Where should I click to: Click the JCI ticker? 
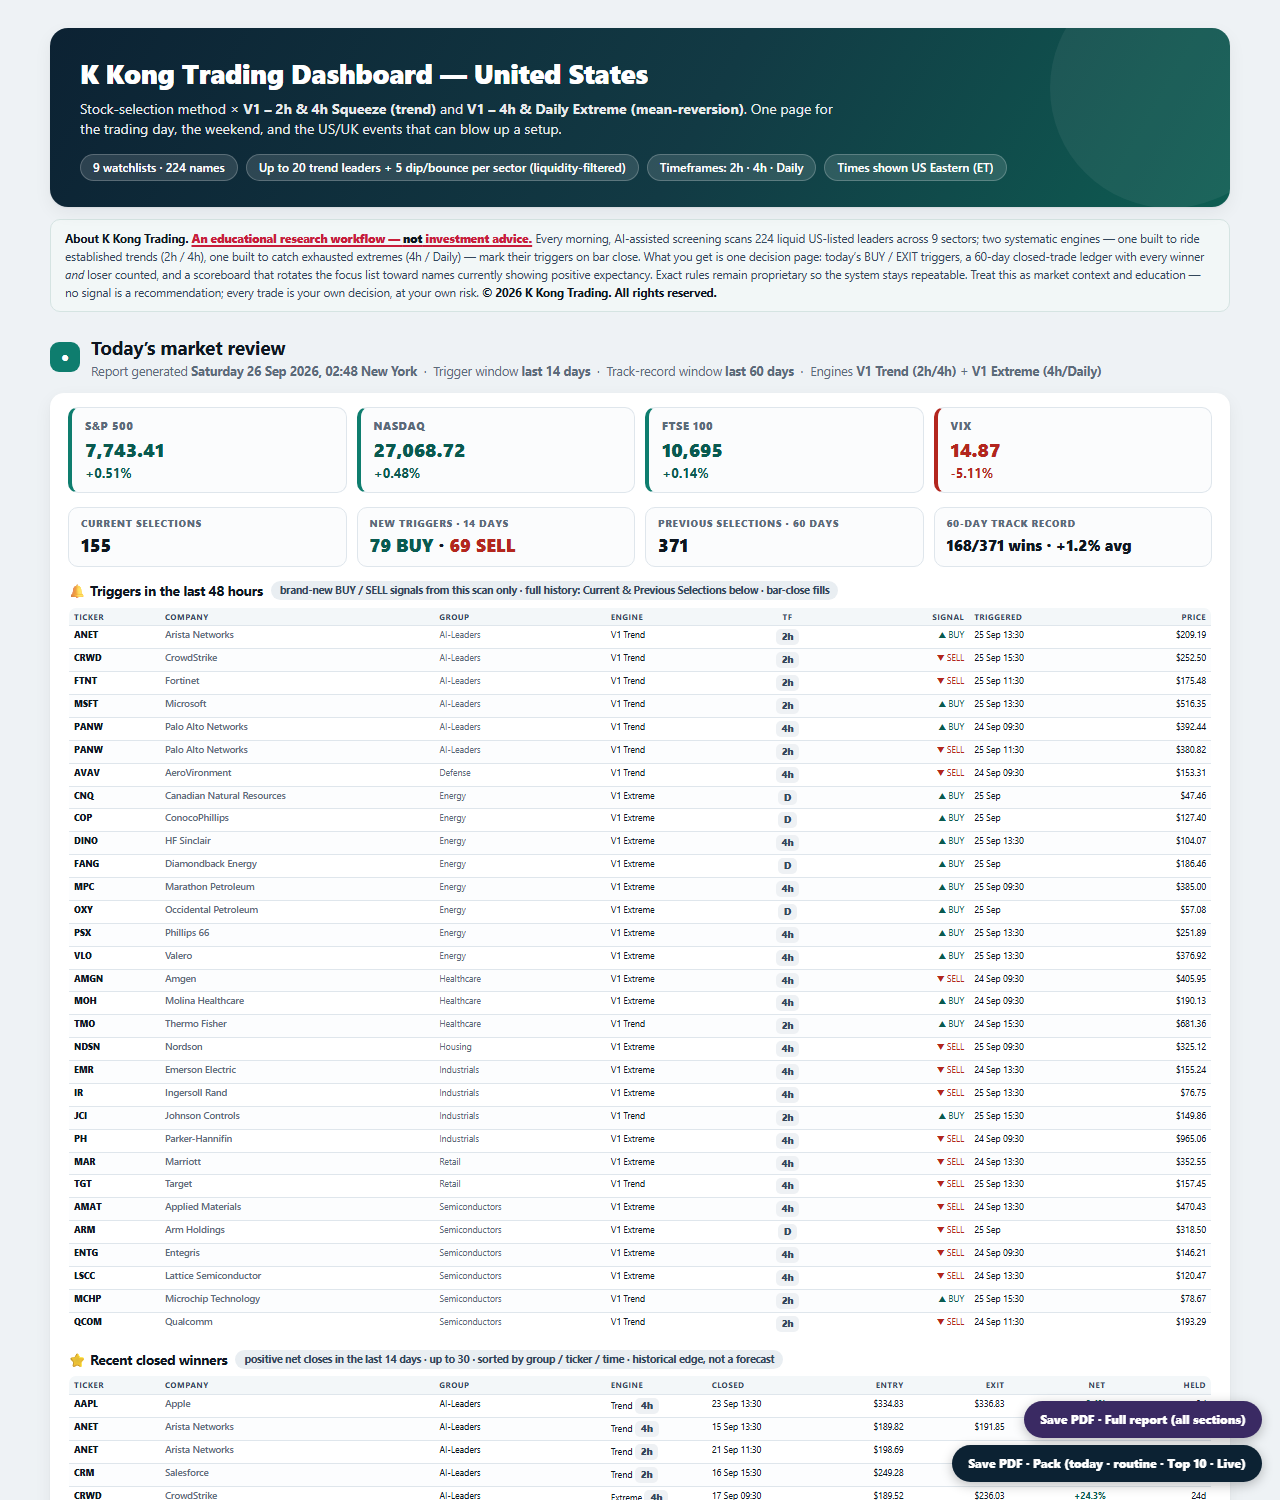click(80, 1116)
